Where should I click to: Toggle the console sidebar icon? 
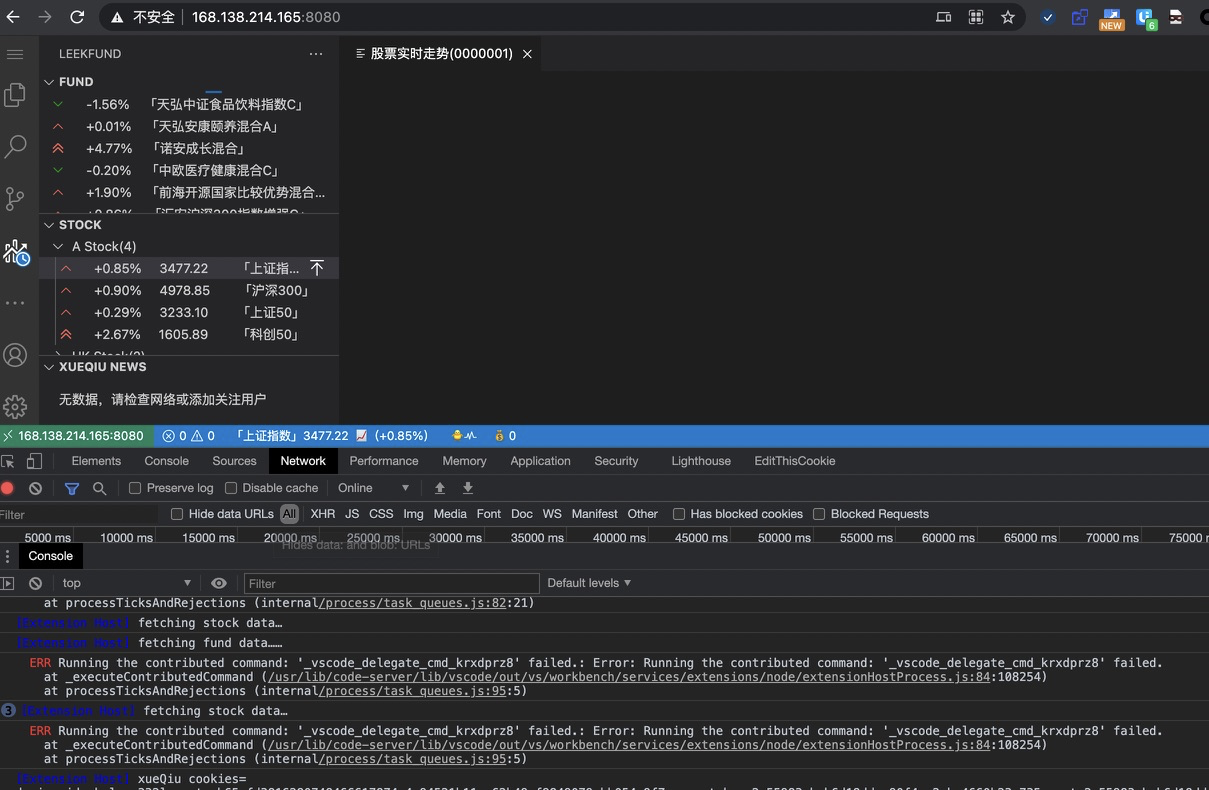point(8,583)
